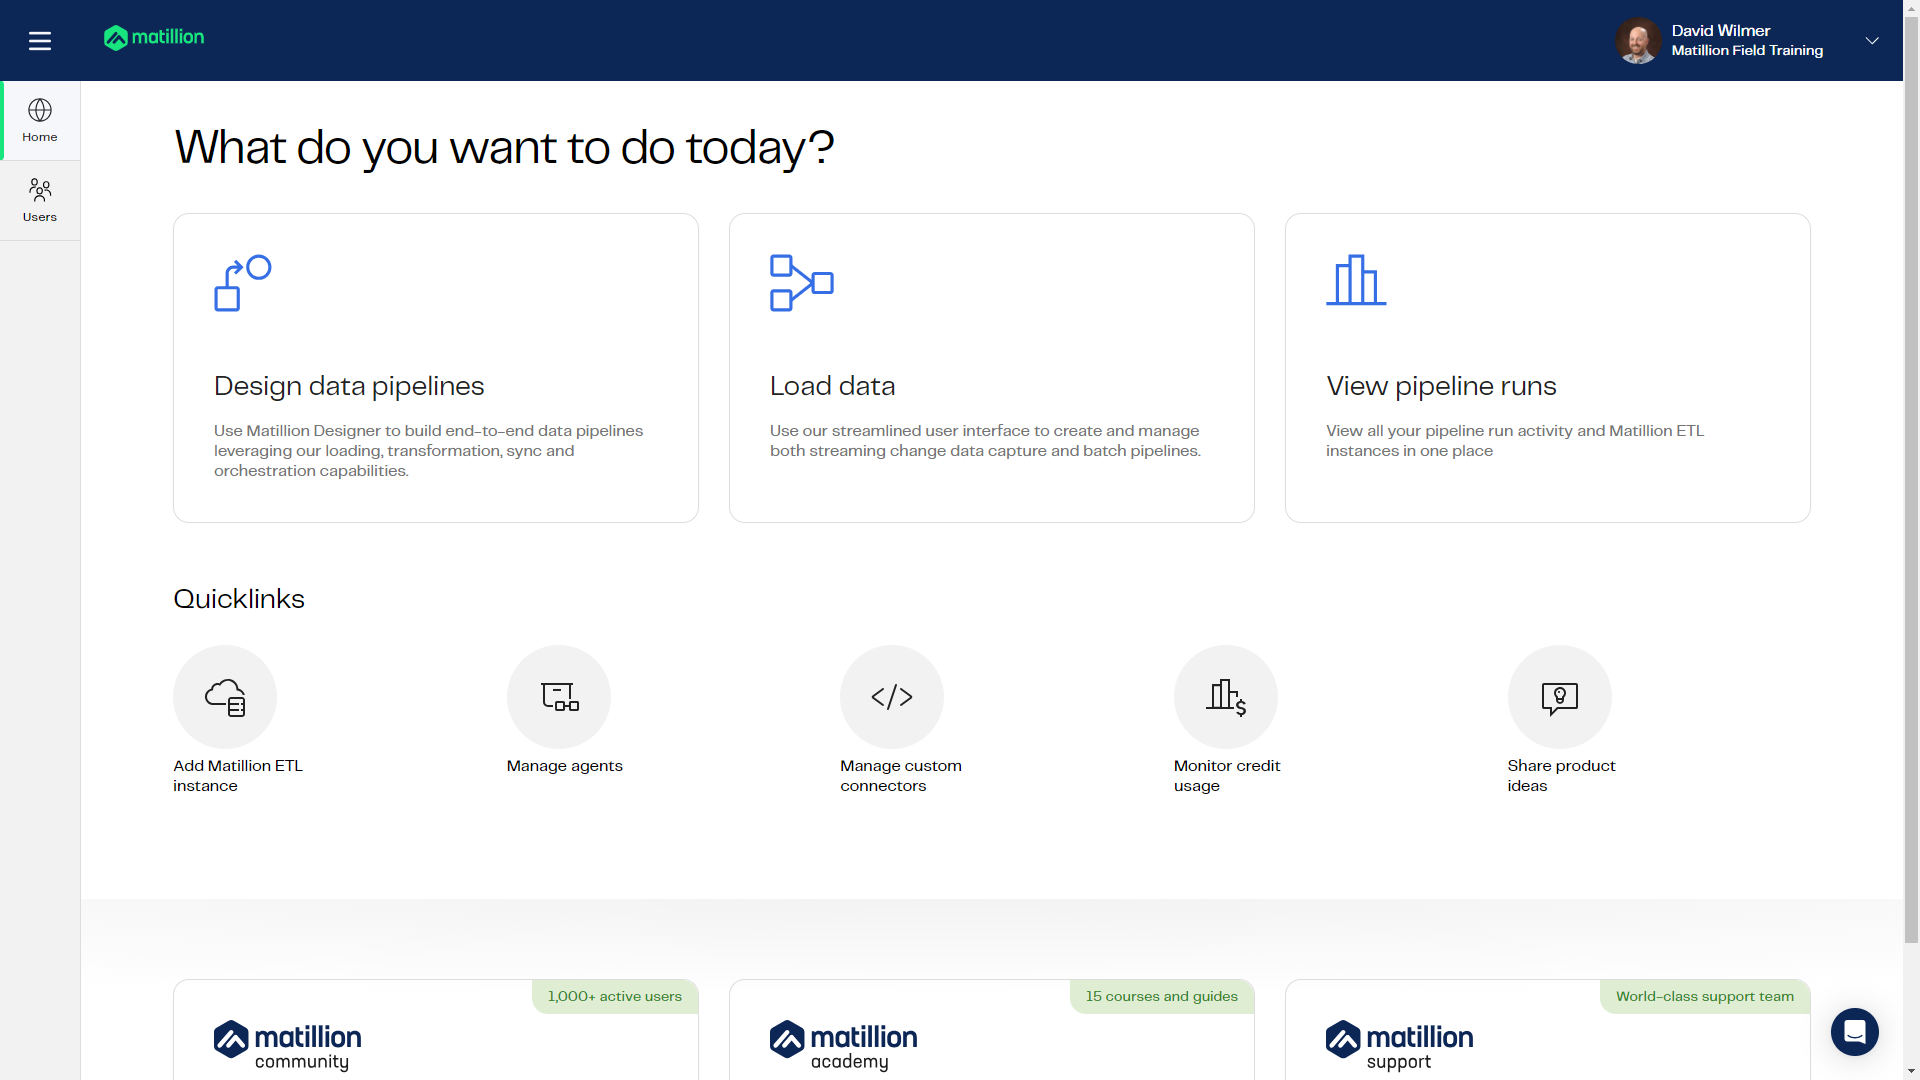The height and width of the screenshot is (1080, 1920).
Task: Click the Matillion logo in the header
Action: (153, 37)
